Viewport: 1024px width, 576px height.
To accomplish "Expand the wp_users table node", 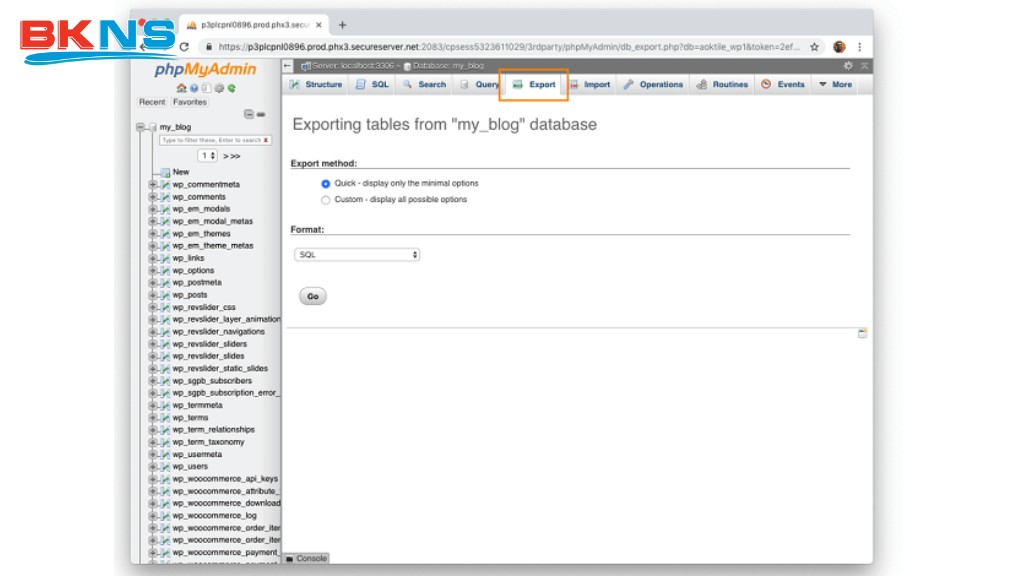I will (153, 466).
